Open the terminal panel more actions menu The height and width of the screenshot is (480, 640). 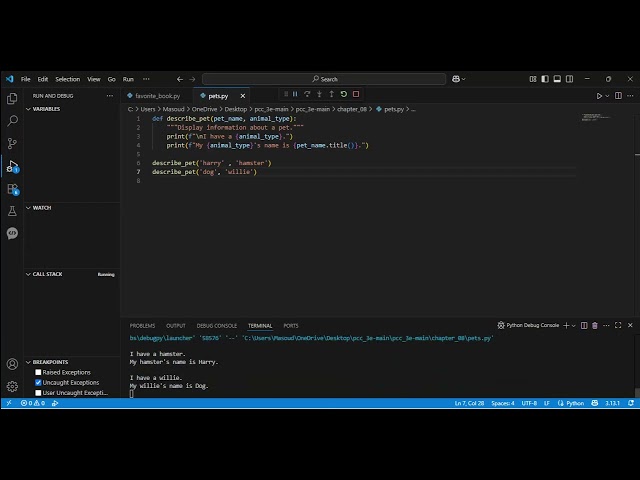point(606,325)
